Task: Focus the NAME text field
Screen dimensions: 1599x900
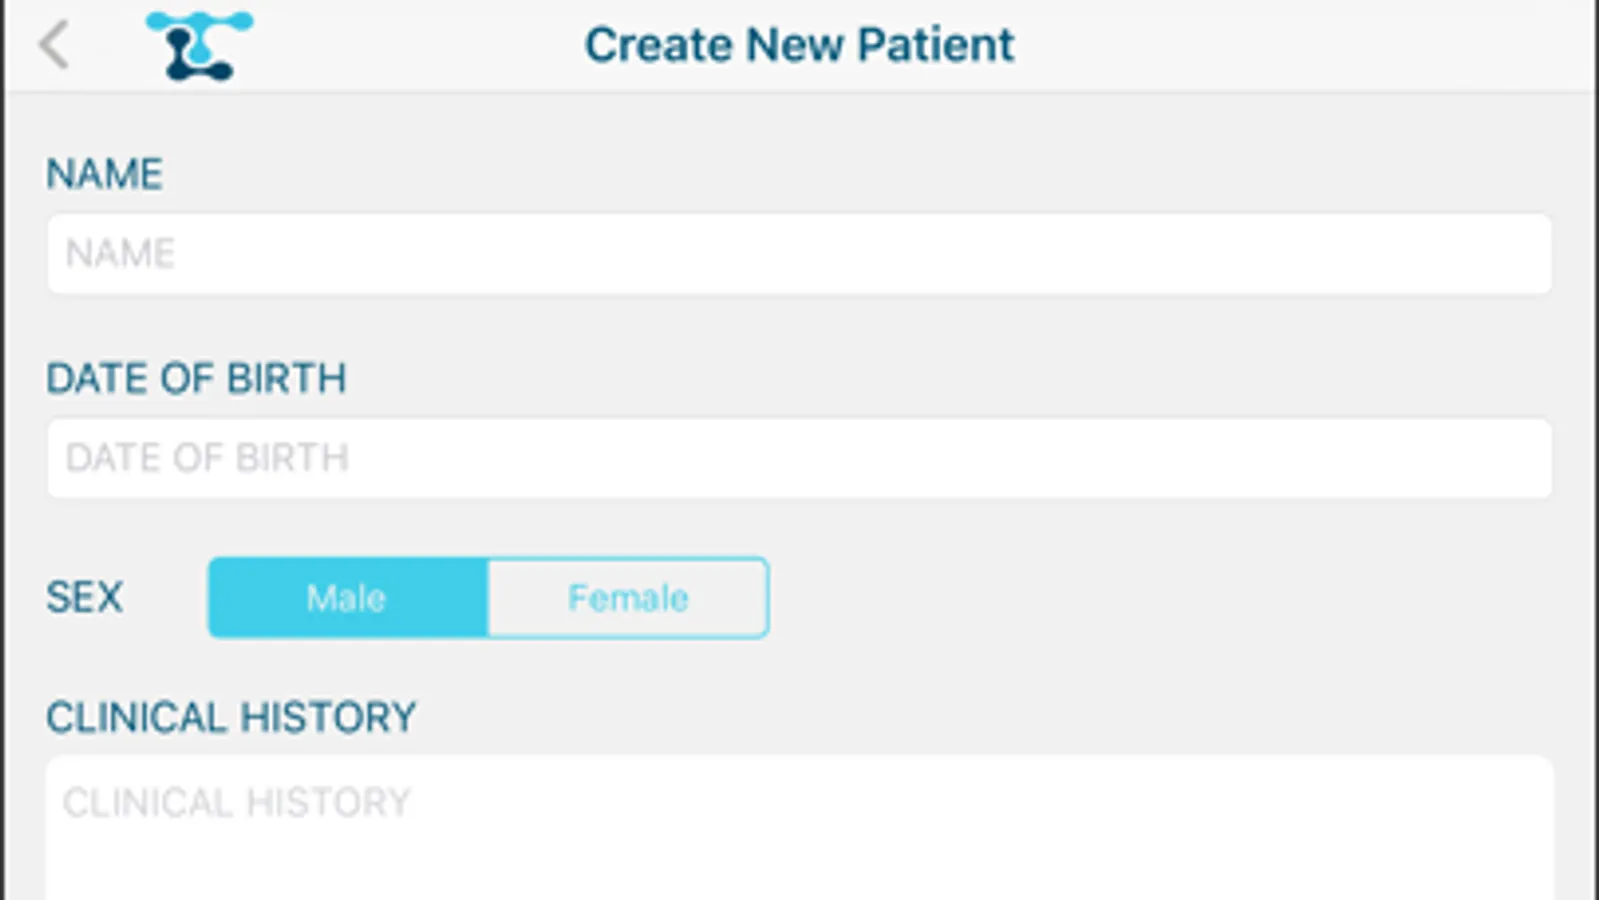Action: pos(799,254)
